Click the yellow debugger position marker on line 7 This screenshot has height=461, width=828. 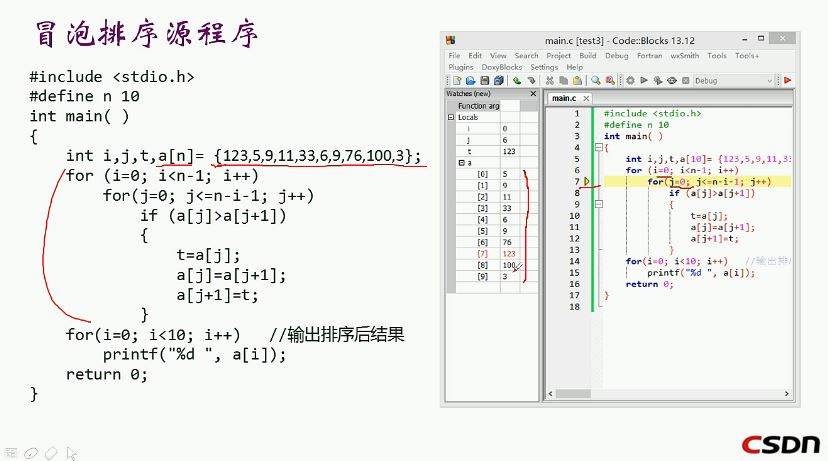pyautogui.click(x=587, y=182)
